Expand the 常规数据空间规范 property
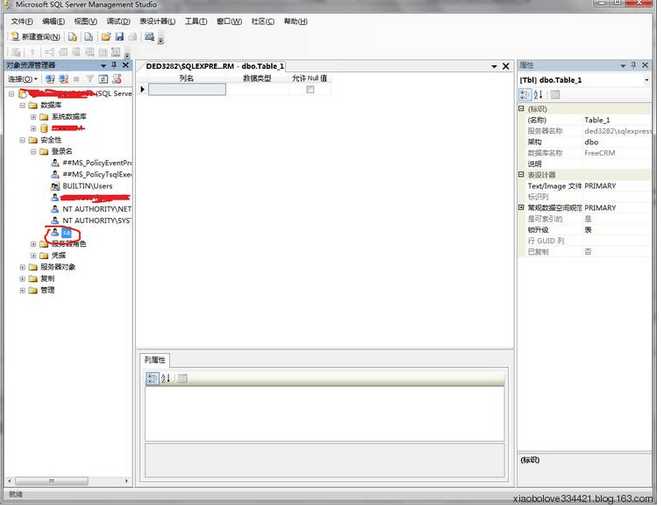This screenshot has width=661, height=506. coord(521,207)
